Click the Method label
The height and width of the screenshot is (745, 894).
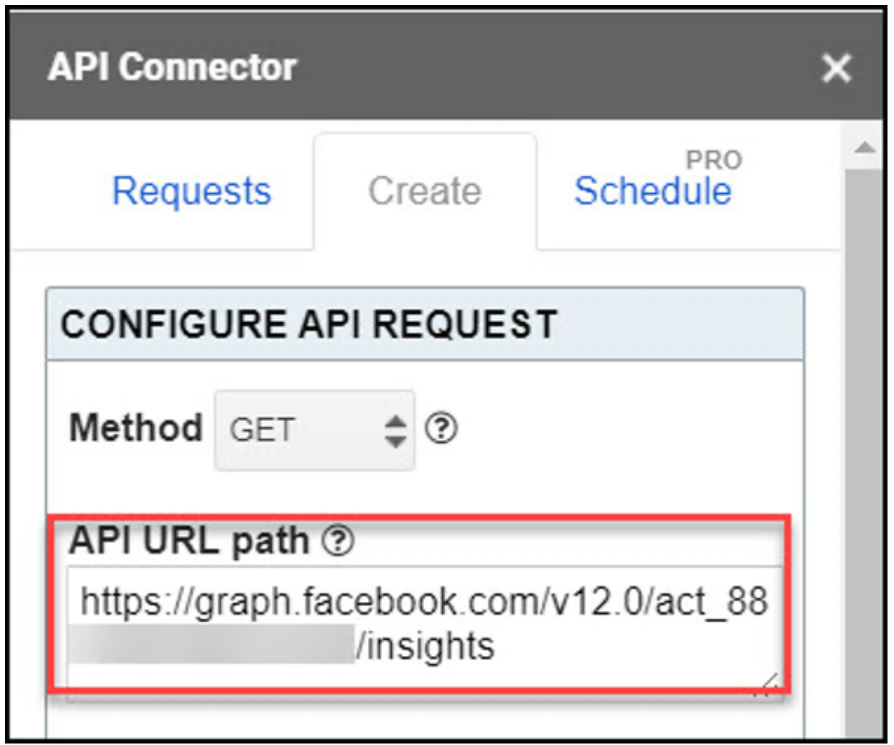[136, 428]
